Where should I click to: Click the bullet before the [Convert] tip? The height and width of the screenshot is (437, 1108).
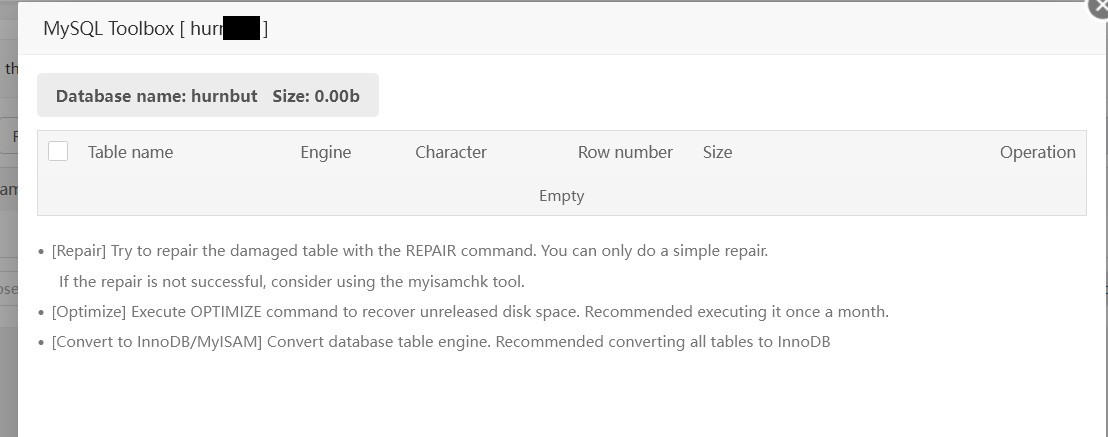pos(41,342)
